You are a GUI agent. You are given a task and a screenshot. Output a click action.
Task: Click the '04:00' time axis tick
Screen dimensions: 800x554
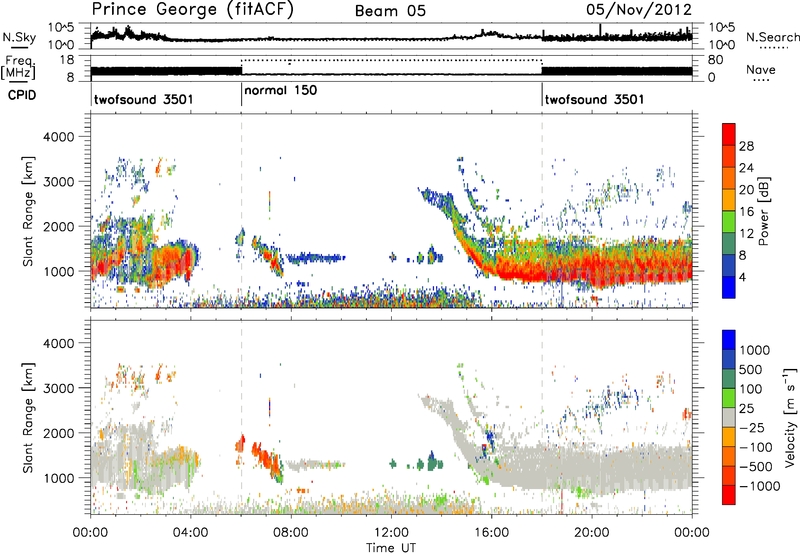click(x=191, y=532)
